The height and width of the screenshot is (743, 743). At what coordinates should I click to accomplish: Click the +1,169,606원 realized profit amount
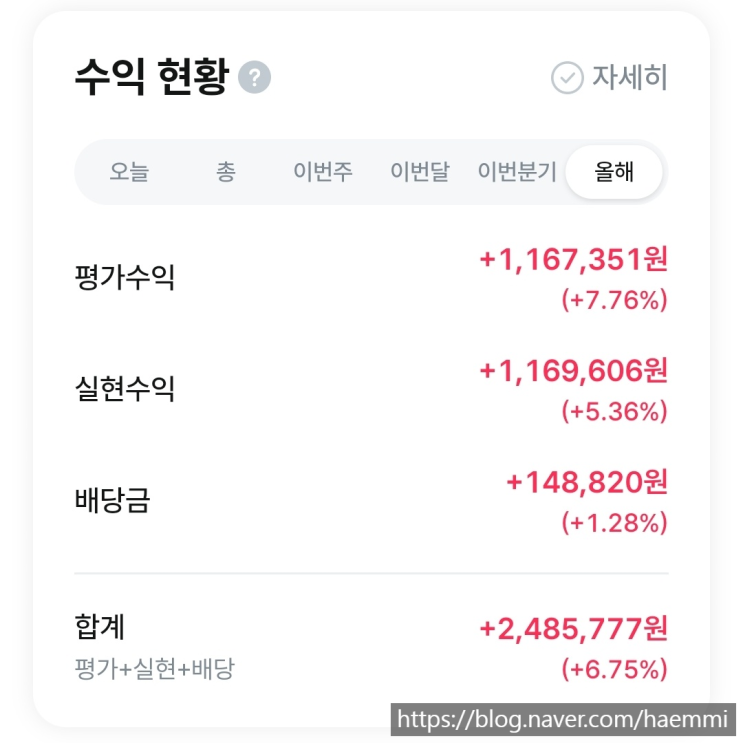[573, 371]
